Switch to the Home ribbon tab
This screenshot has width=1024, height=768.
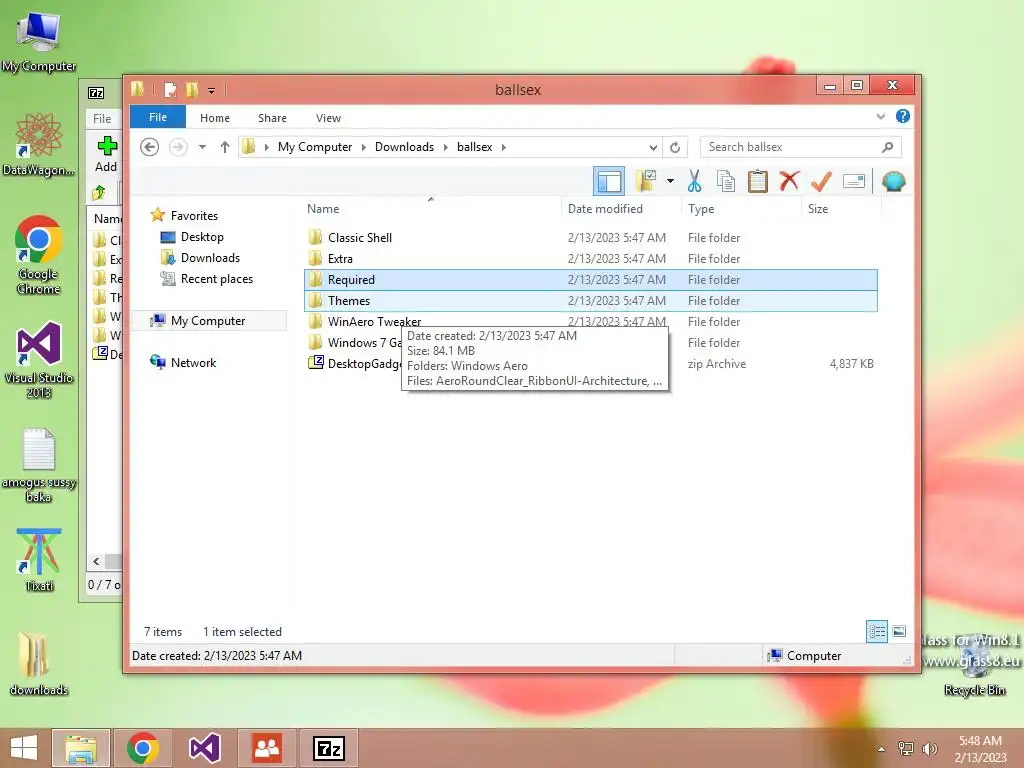click(215, 118)
